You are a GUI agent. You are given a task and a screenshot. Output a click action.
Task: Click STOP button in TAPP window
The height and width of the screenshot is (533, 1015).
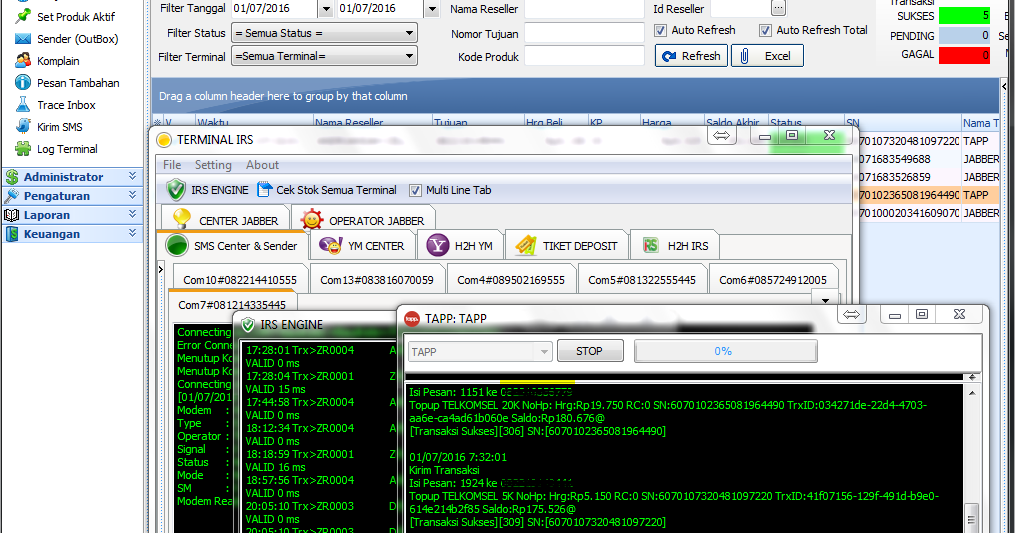(x=590, y=351)
